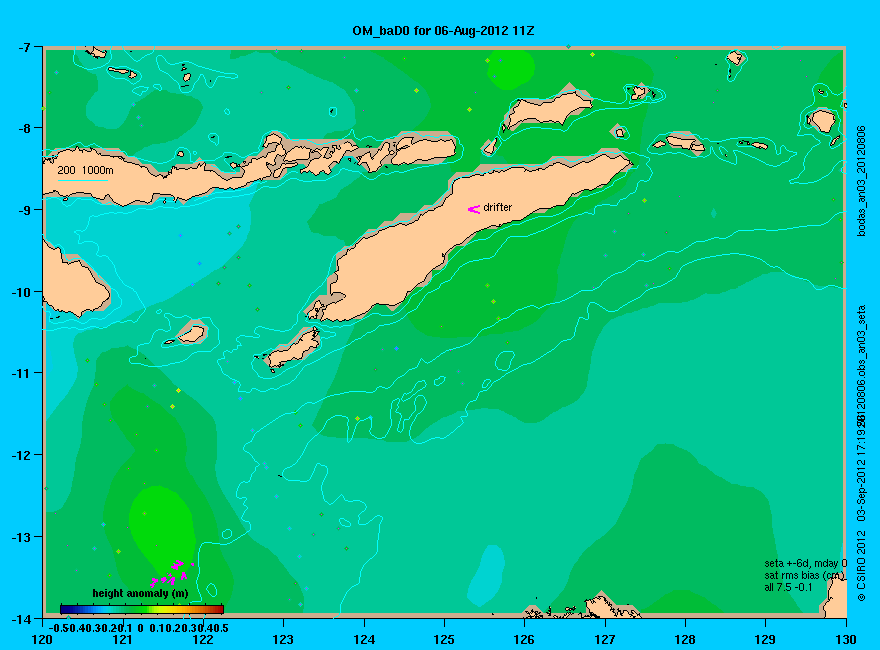Click latitude tick label "-14"
Viewport: 880px width, 650px height.
tap(21, 619)
